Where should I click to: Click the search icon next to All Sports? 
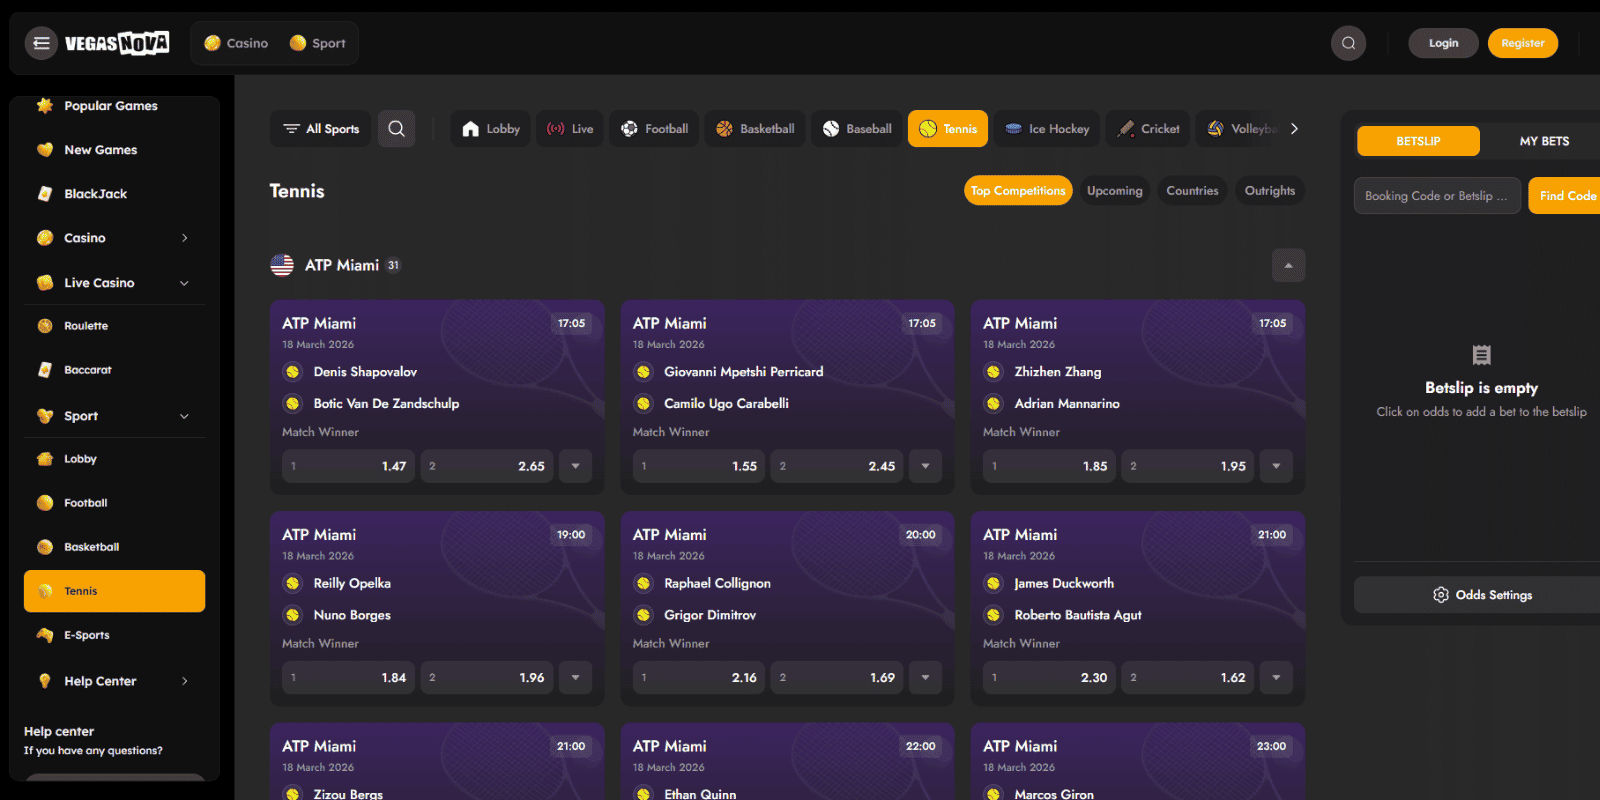(x=396, y=129)
